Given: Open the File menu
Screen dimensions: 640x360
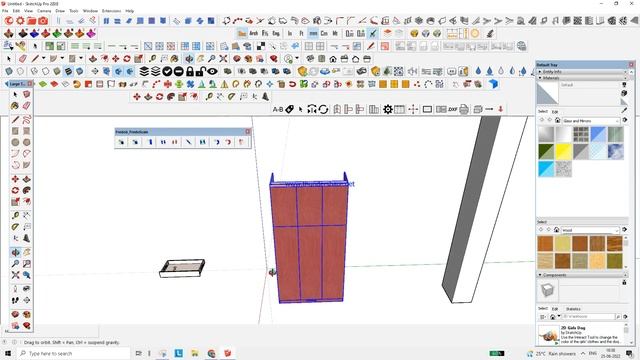Looking at the screenshot, I should coord(5,11).
